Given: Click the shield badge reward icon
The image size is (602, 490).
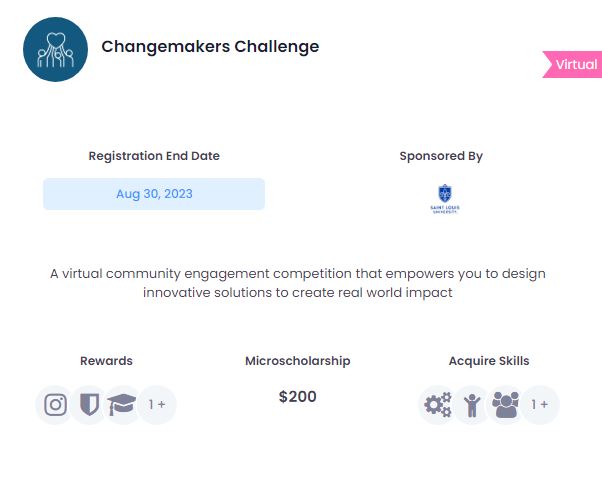Looking at the screenshot, I should pyautogui.click(x=89, y=405).
